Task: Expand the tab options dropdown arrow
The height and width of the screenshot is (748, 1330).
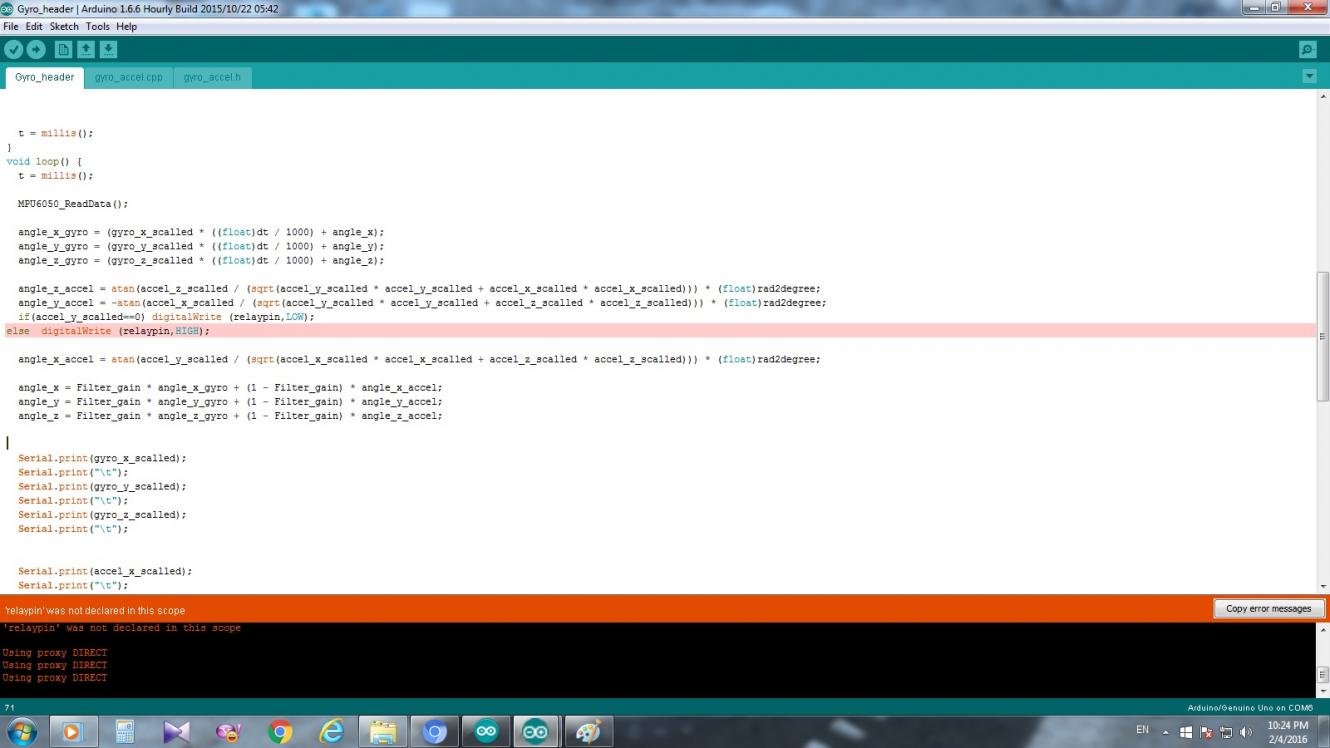Action: (1309, 77)
